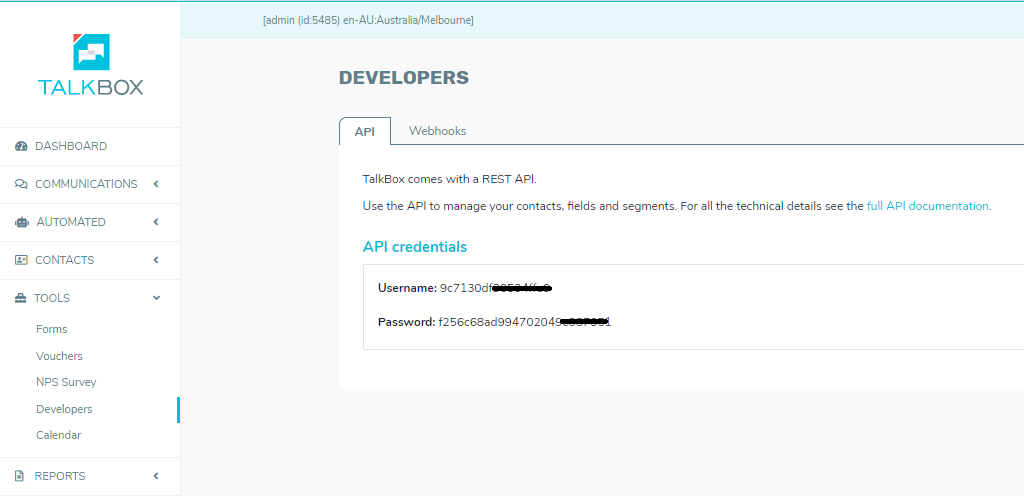
Task: Click the API username value
Action: click(x=496, y=288)
